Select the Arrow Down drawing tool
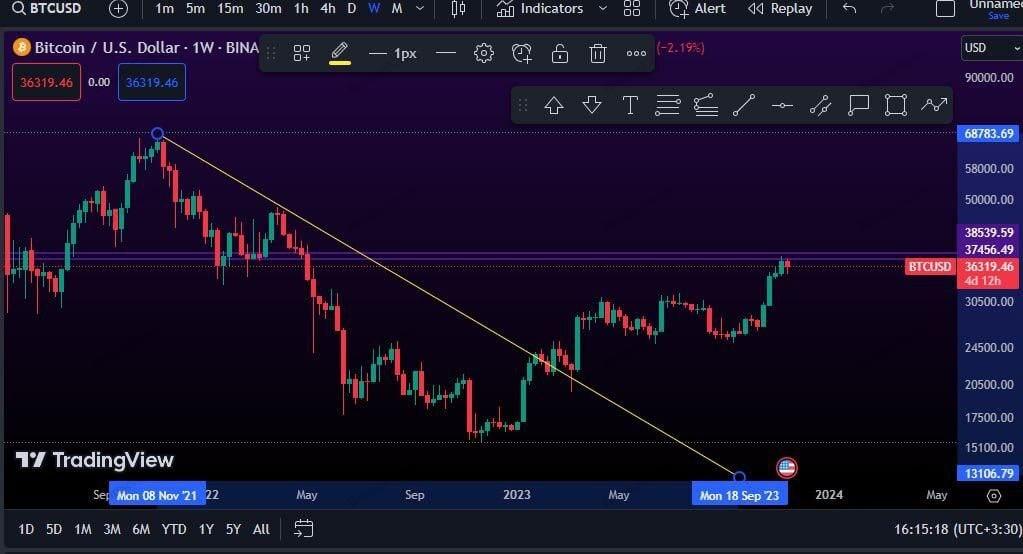Image resolution: width=1023 pixels, height=554 pixels. 592,105
